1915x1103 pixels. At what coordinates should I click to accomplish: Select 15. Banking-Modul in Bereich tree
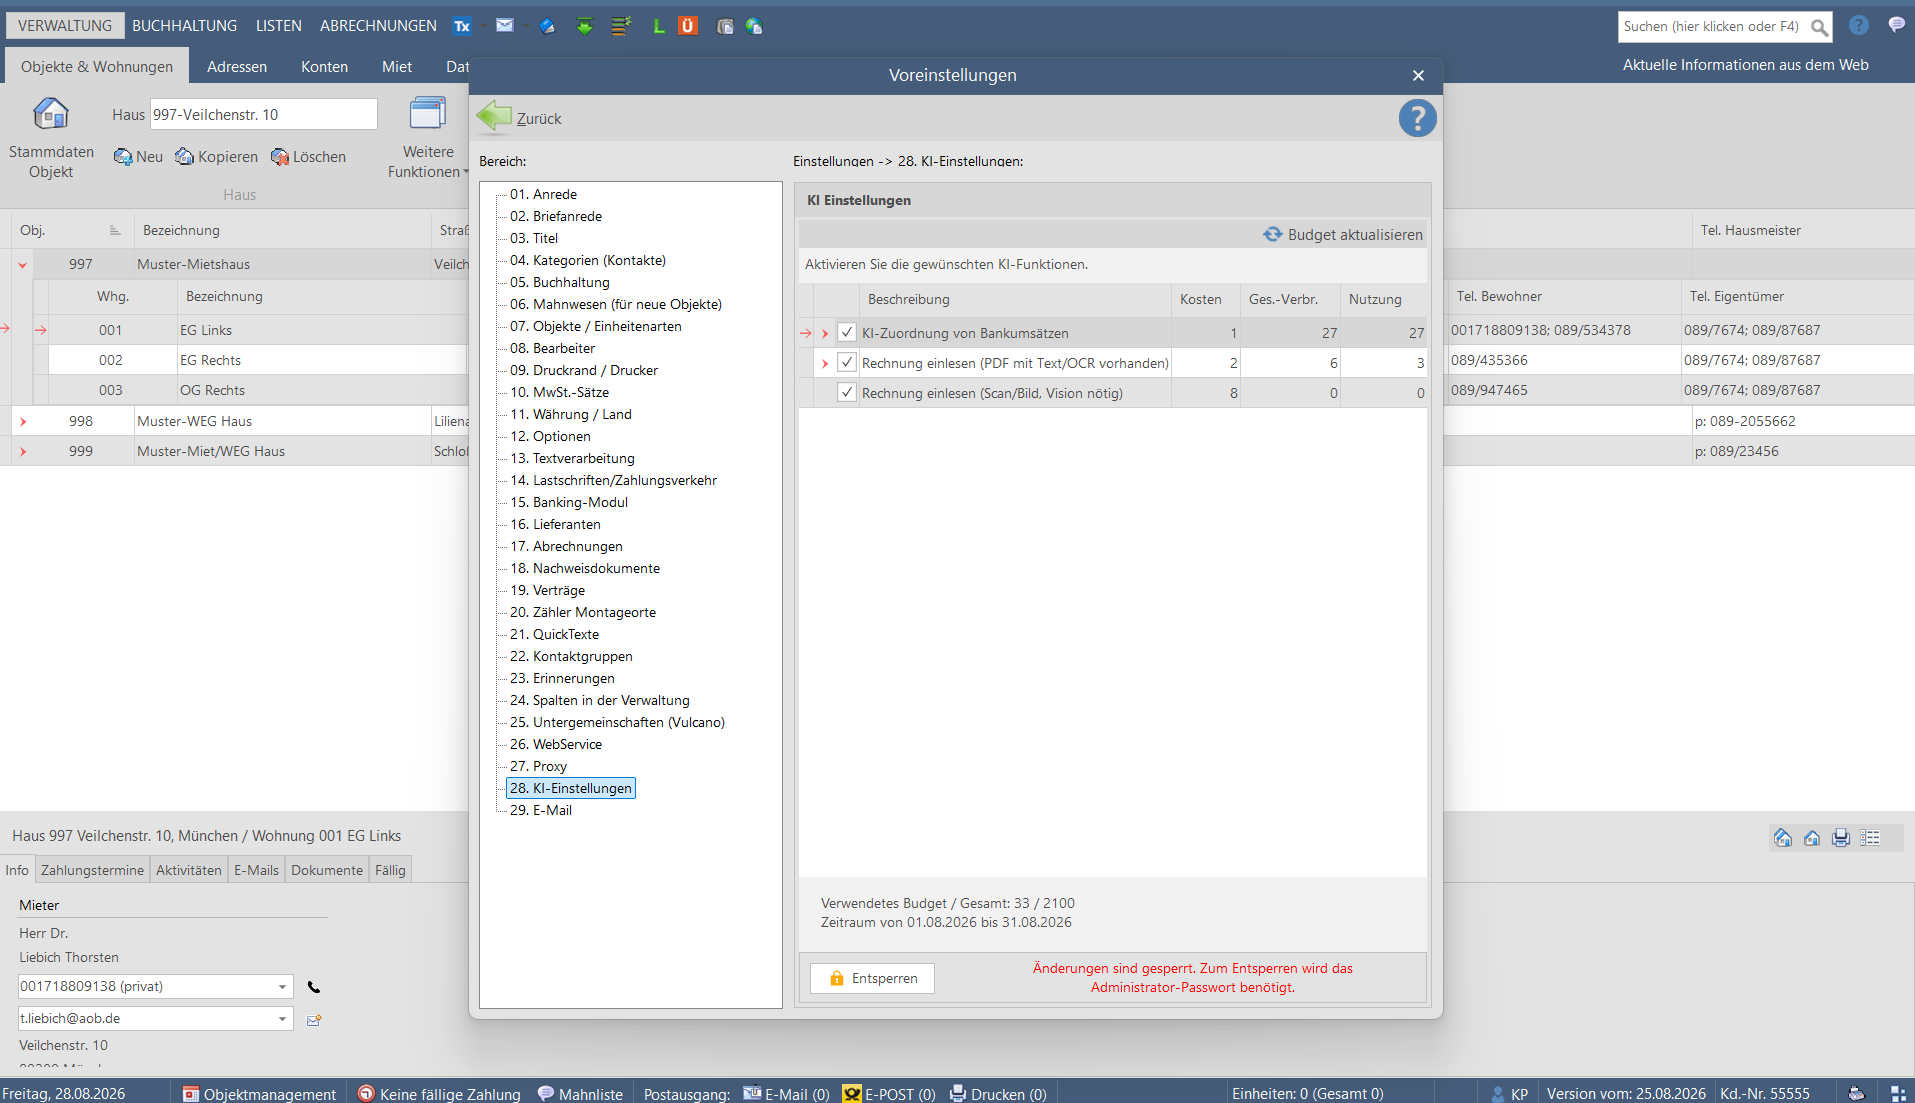[x=569, y=502]
